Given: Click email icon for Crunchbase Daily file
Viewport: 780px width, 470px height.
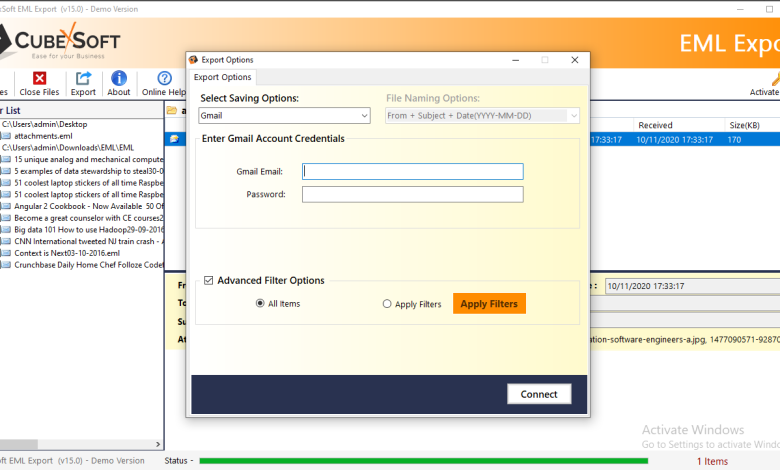Looking at the screenshot, I should coord(6,265).
